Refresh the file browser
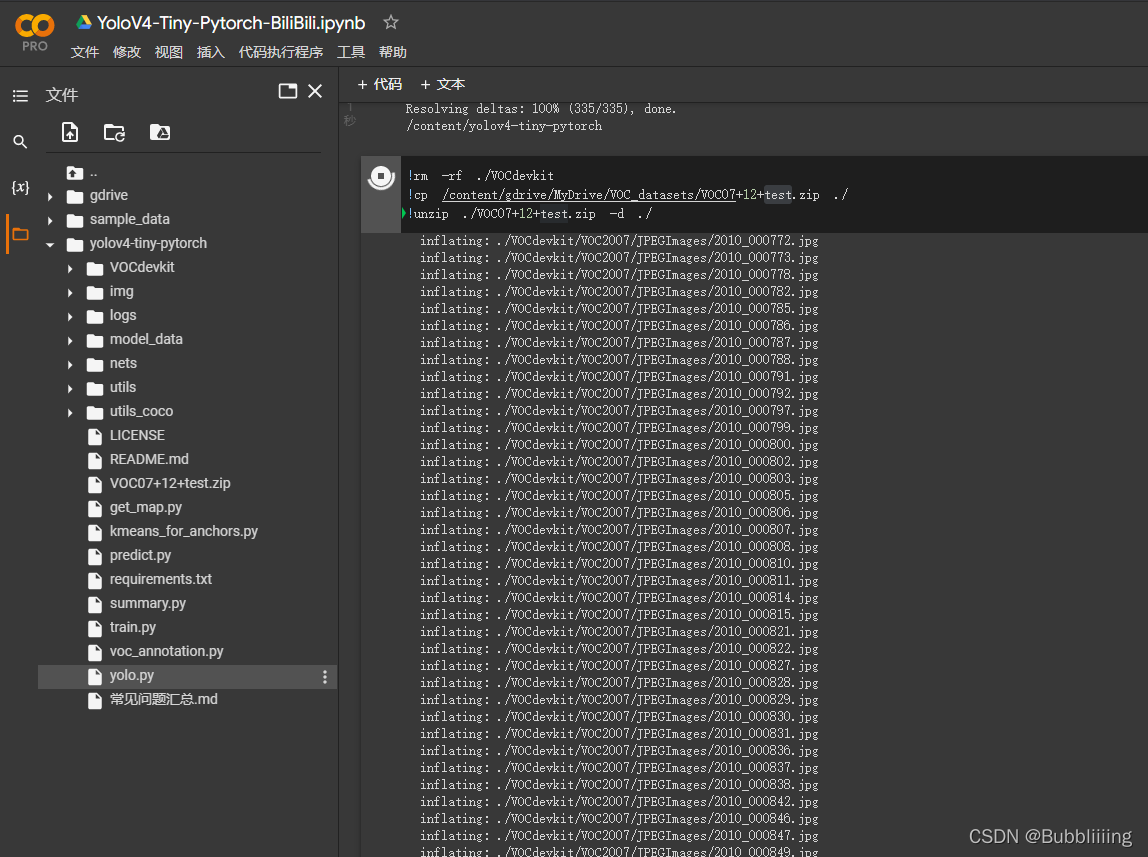 click(114, 132)
